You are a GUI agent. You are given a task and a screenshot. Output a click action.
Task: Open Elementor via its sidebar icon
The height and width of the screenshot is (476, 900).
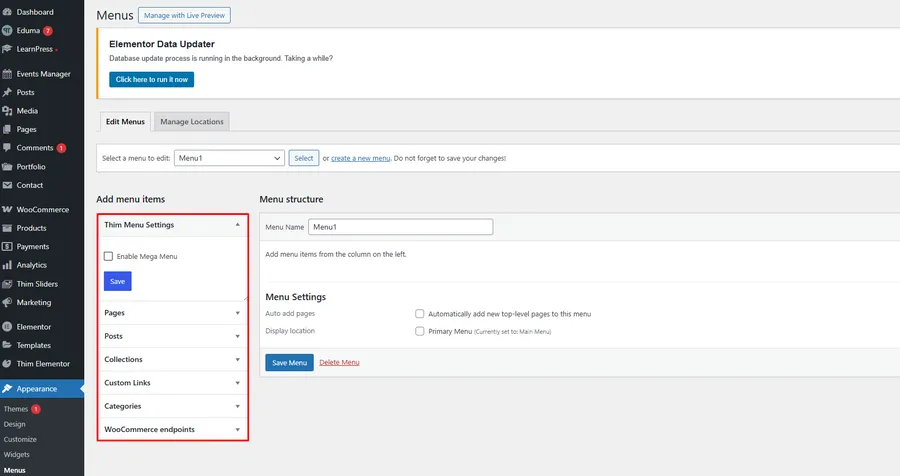tap(8, 327)
